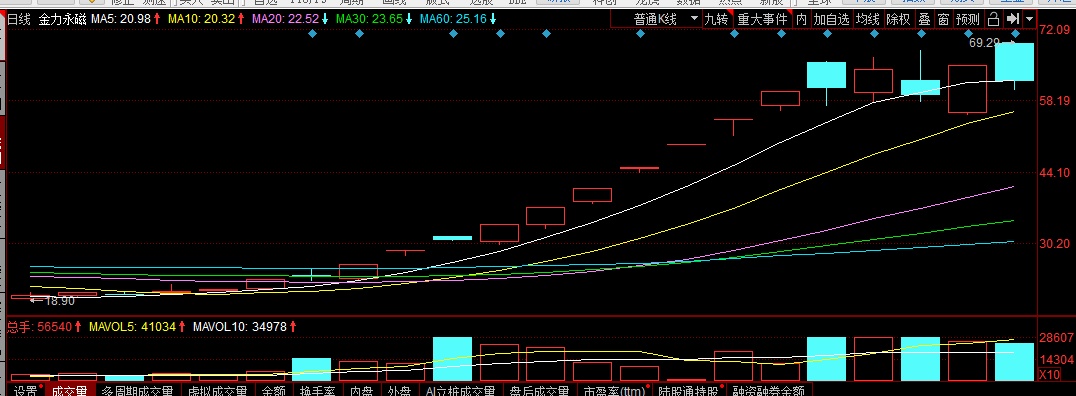Toggle the 内 indicator button
This screenshot has width=1076, height=396.
(x=801, y=19)
